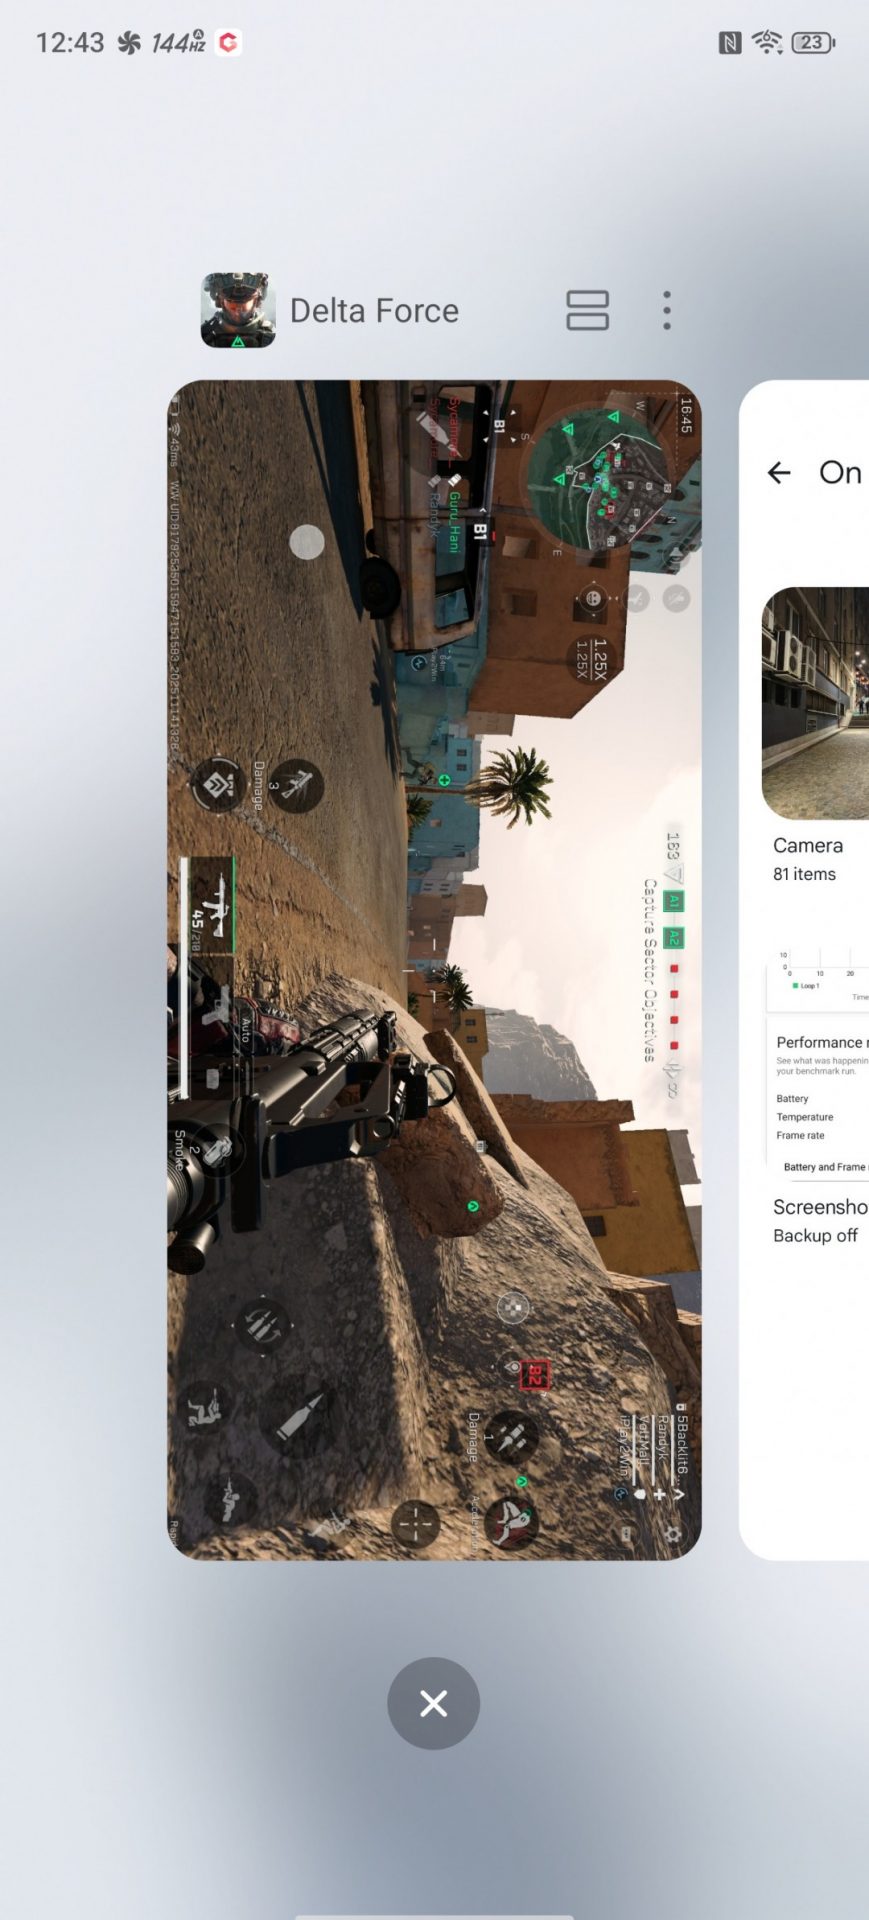Tap the NFC status bar icon

pyautogui.click(x=730, y=42)
